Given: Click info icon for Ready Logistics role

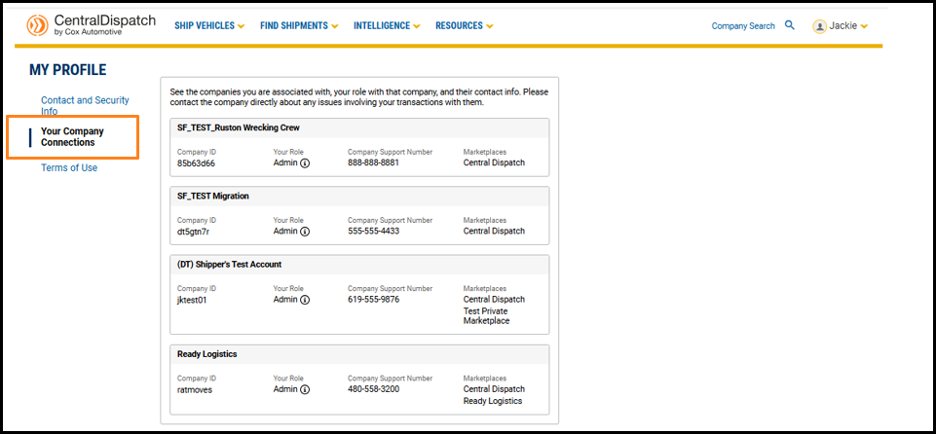Looking at the screenshot, I should [x=305, y=390].
